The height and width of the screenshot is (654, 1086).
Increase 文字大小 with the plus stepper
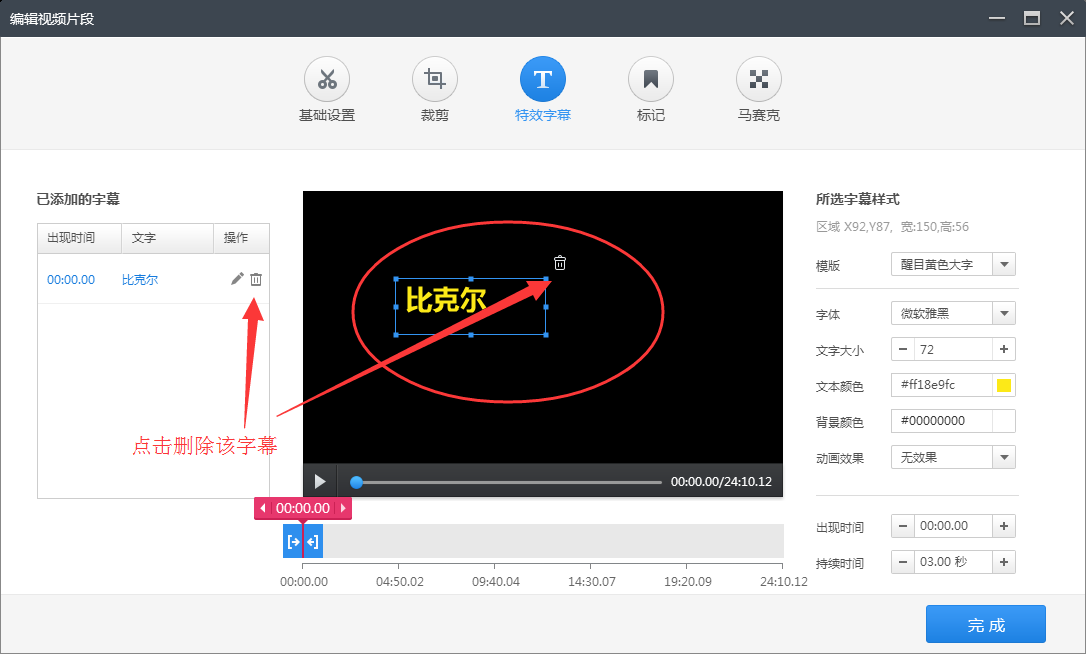click(1004, 349)
